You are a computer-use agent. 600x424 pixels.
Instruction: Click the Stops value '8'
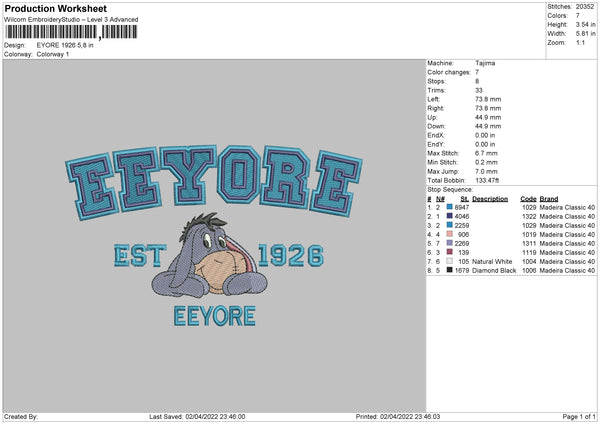point(477,81)
